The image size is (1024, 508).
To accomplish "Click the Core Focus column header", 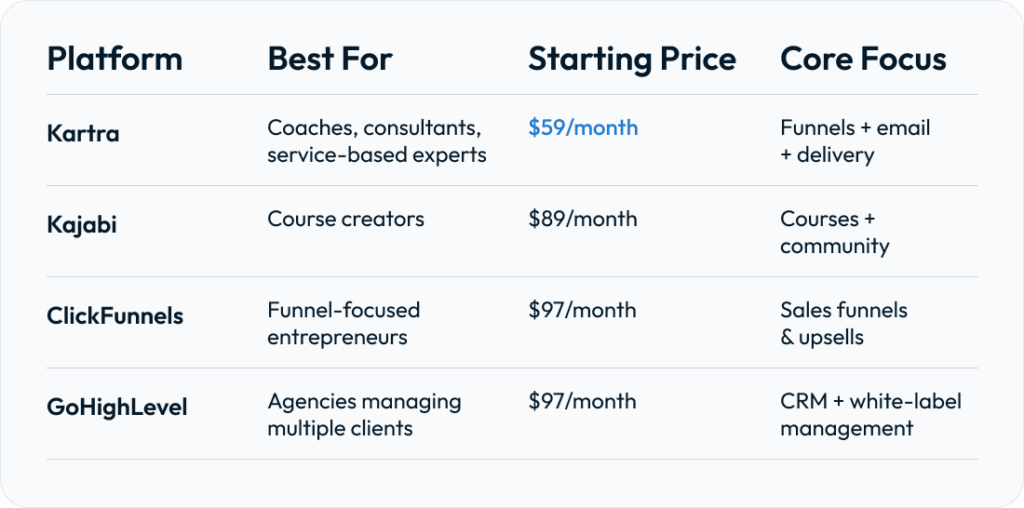I will pos(863,59).
